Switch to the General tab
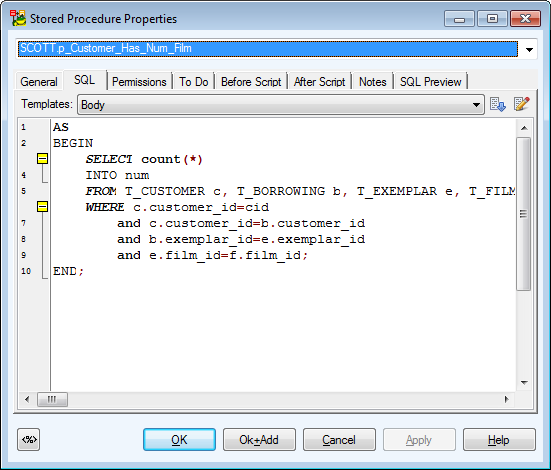Image resolution: width=551 pixels, height=470 pixels. 39,82
